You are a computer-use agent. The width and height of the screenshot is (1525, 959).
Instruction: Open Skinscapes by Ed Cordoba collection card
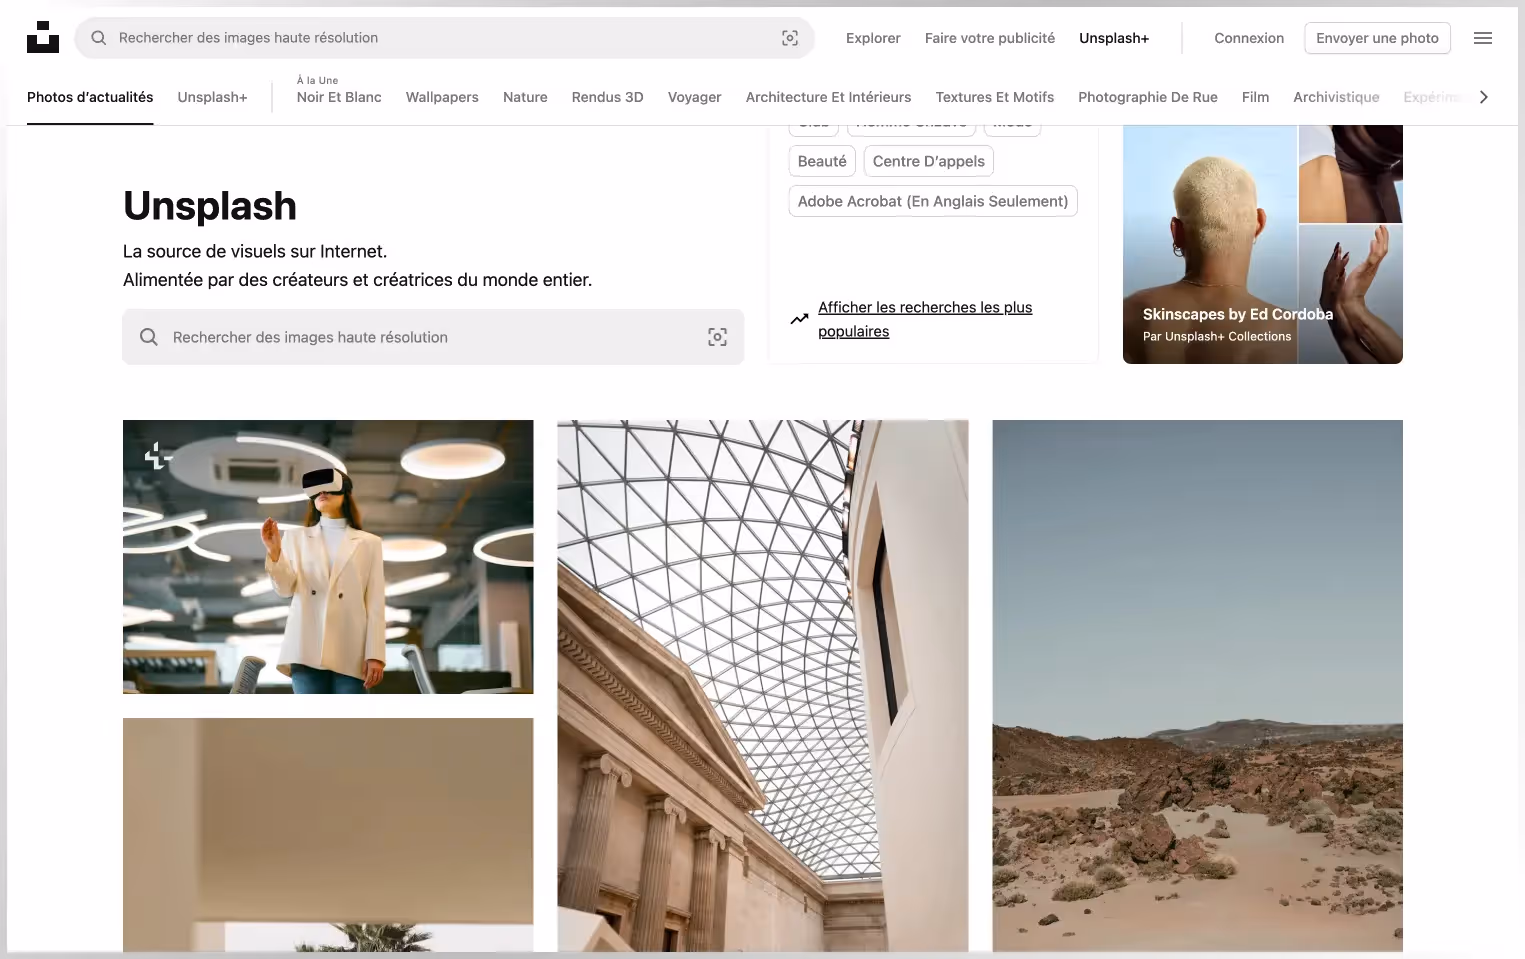(x=1263, y=244)
